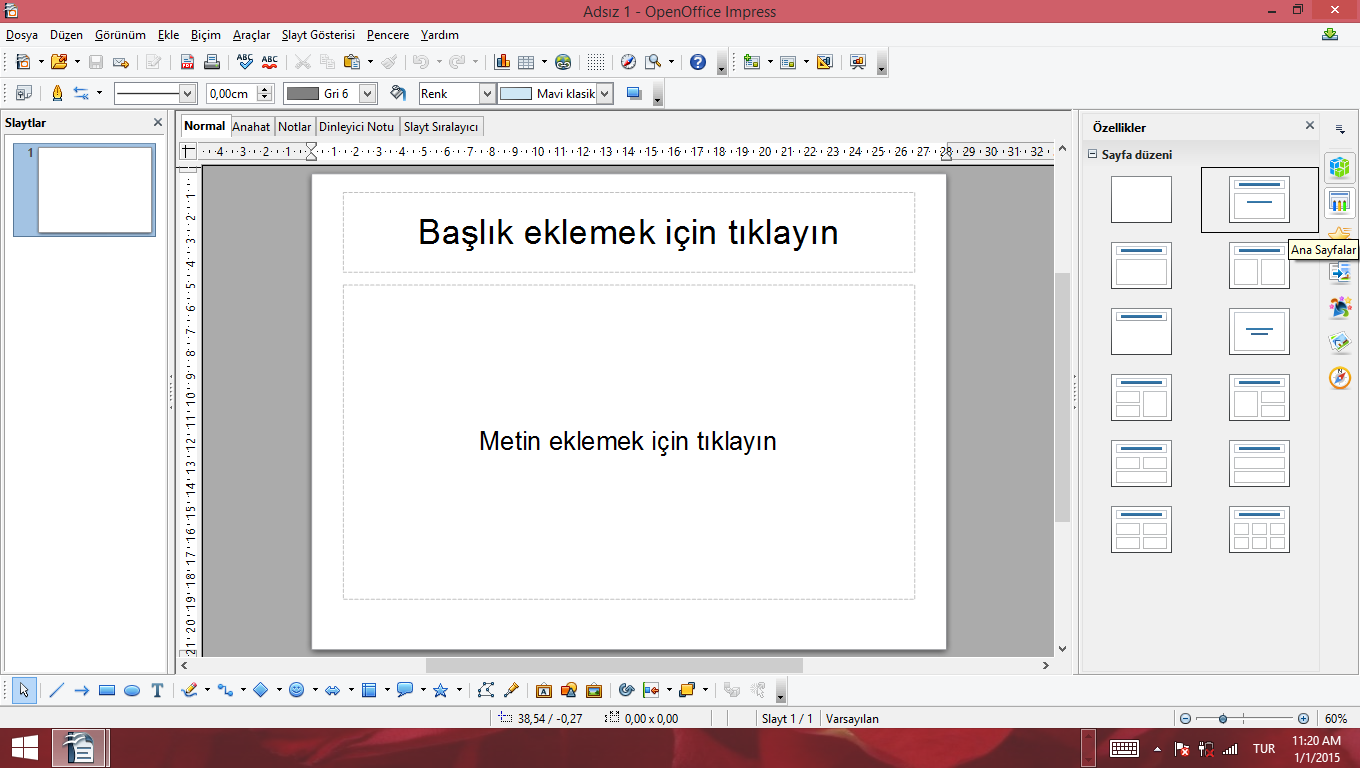
Task: Switch to the Slayt Sıralayıcı tab
Action: [x=441, y=127]
